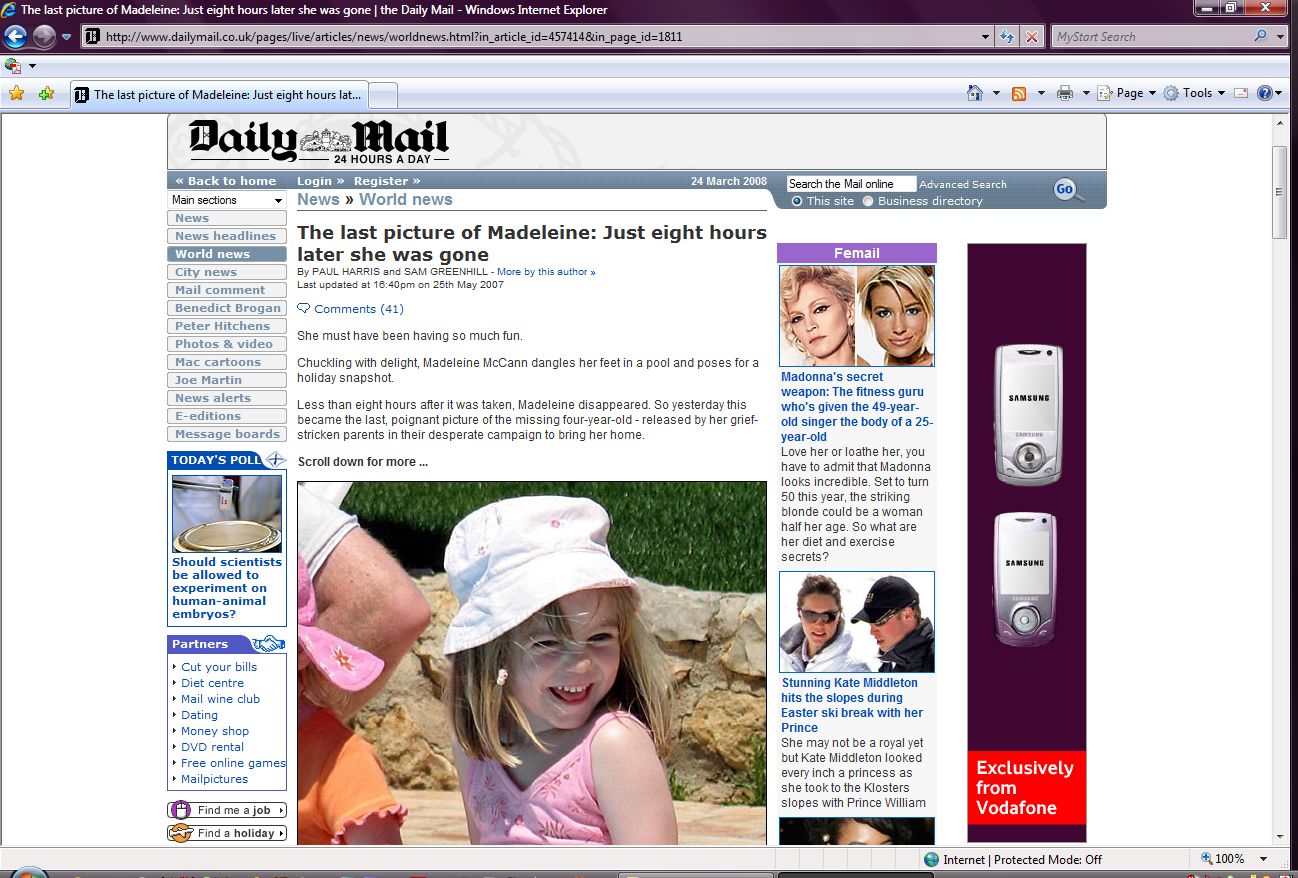Open the Comments (41) link

[358, 309]
